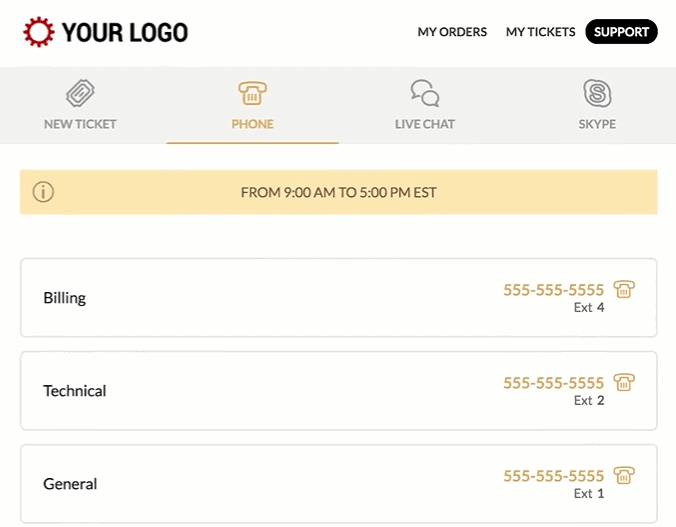Click the Support button
This screenshot has height=527, width=676.
(621, 31)
